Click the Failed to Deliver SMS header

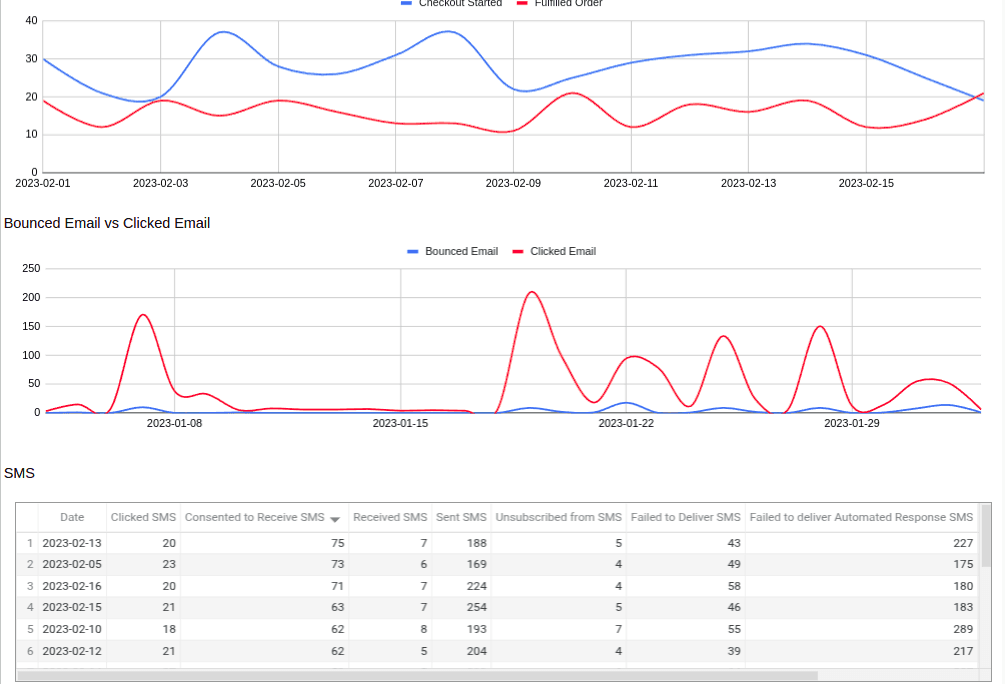click(x=685, y=517)
